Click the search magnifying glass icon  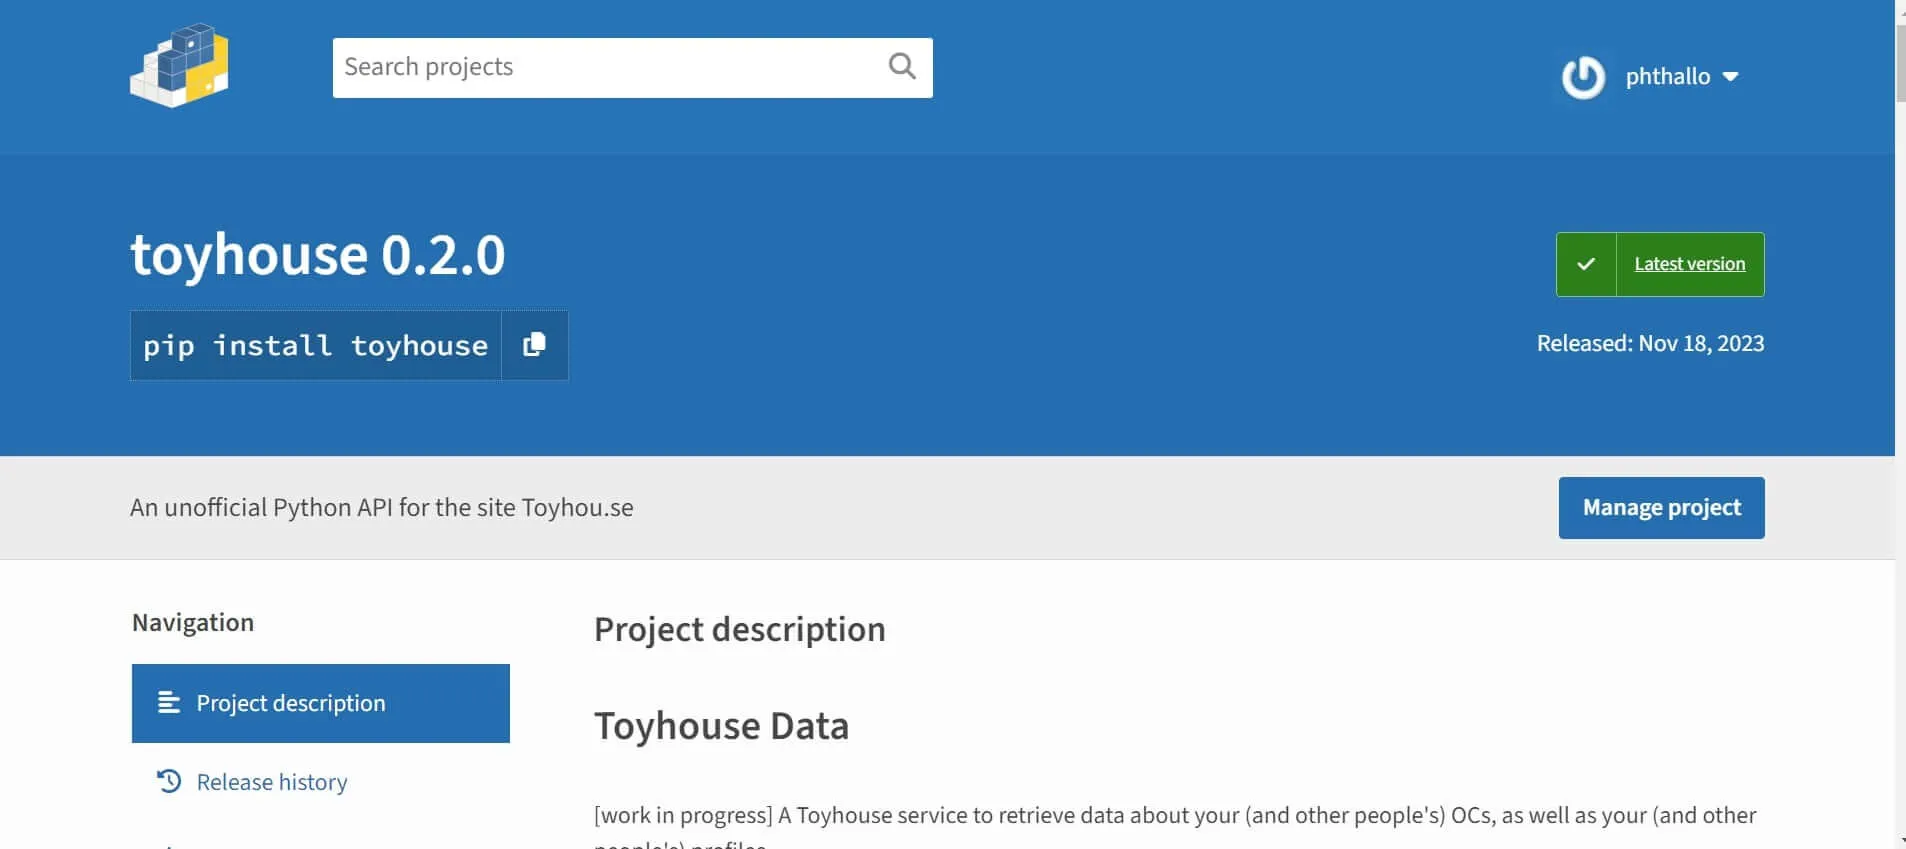click(899, 66)
